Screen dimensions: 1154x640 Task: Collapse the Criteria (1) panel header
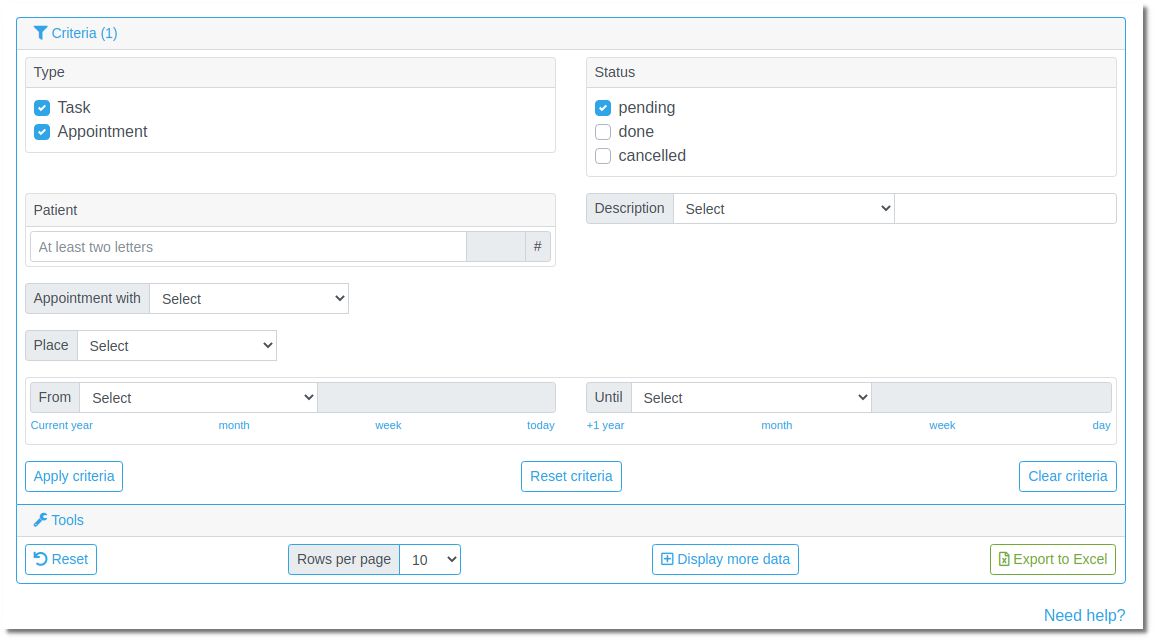571,34
